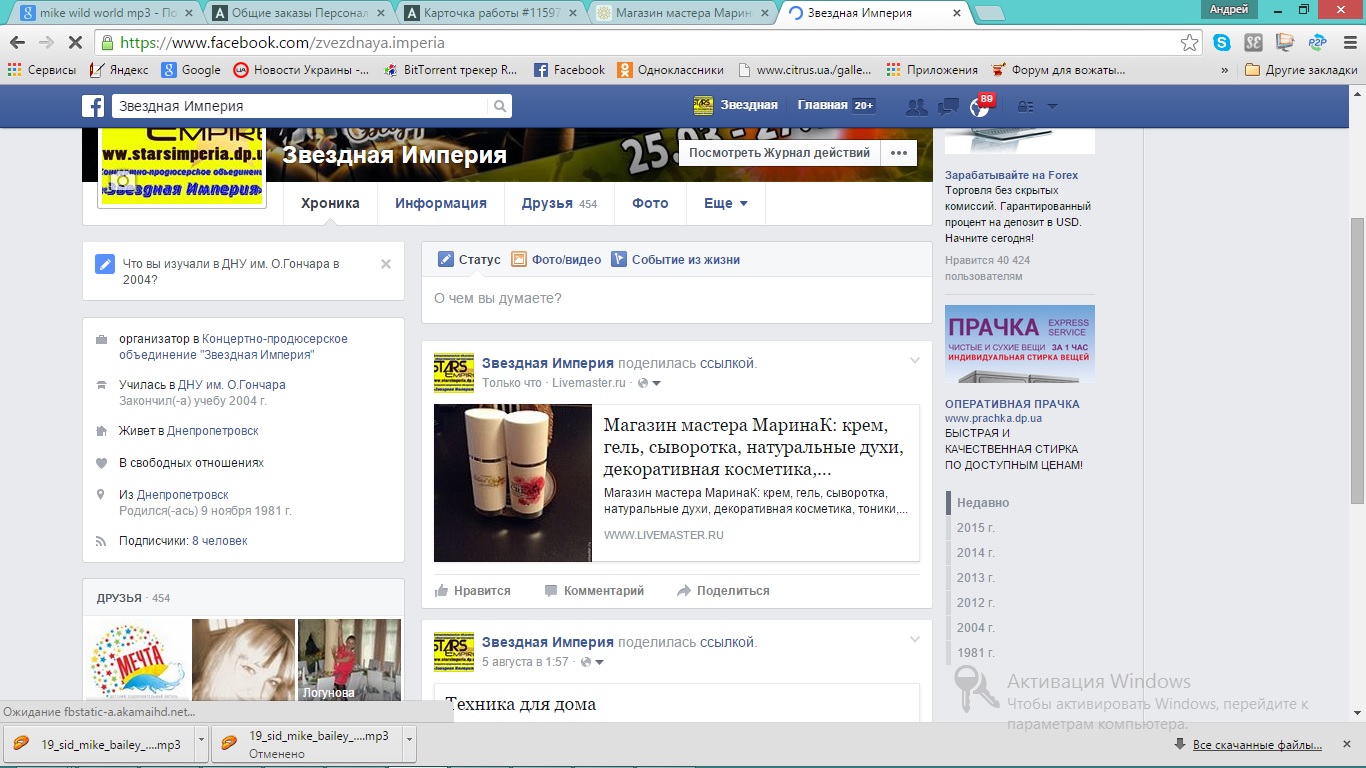Click the Нравится thumbs-up on Livemaster post
1366x768 pixels.
coord(473,591)
